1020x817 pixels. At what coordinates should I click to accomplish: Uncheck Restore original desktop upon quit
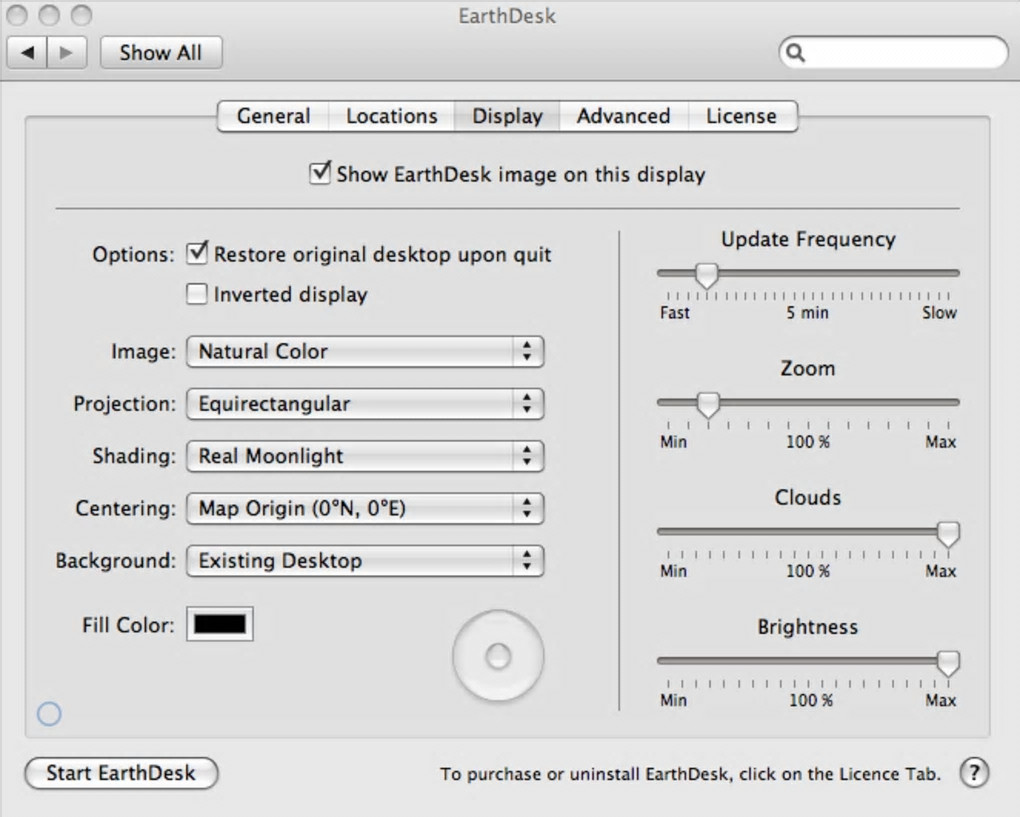coord(198,254)
